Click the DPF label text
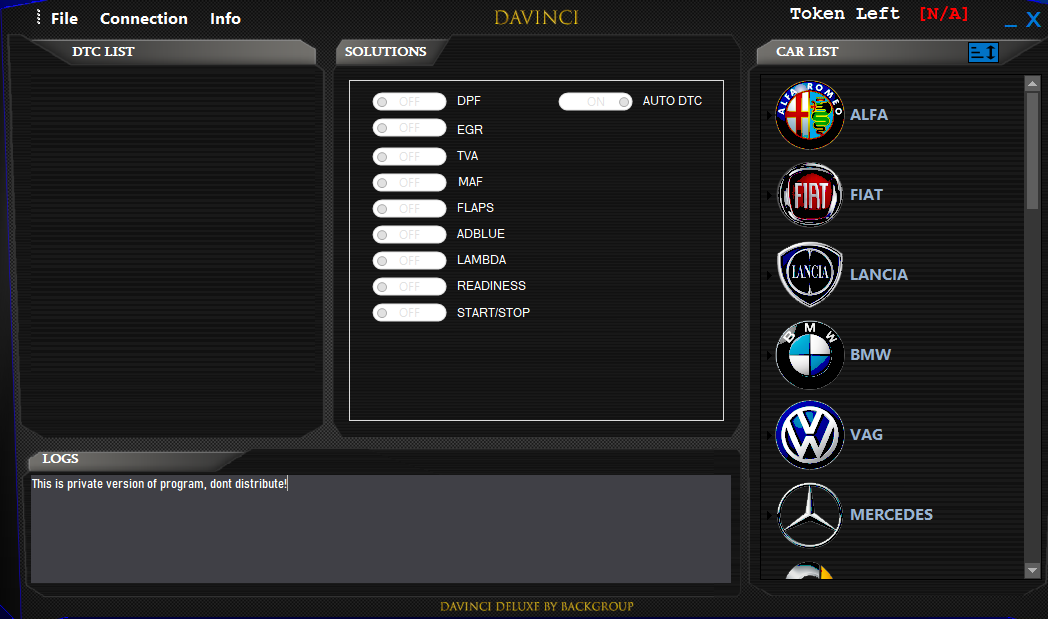 click(469, 101)
